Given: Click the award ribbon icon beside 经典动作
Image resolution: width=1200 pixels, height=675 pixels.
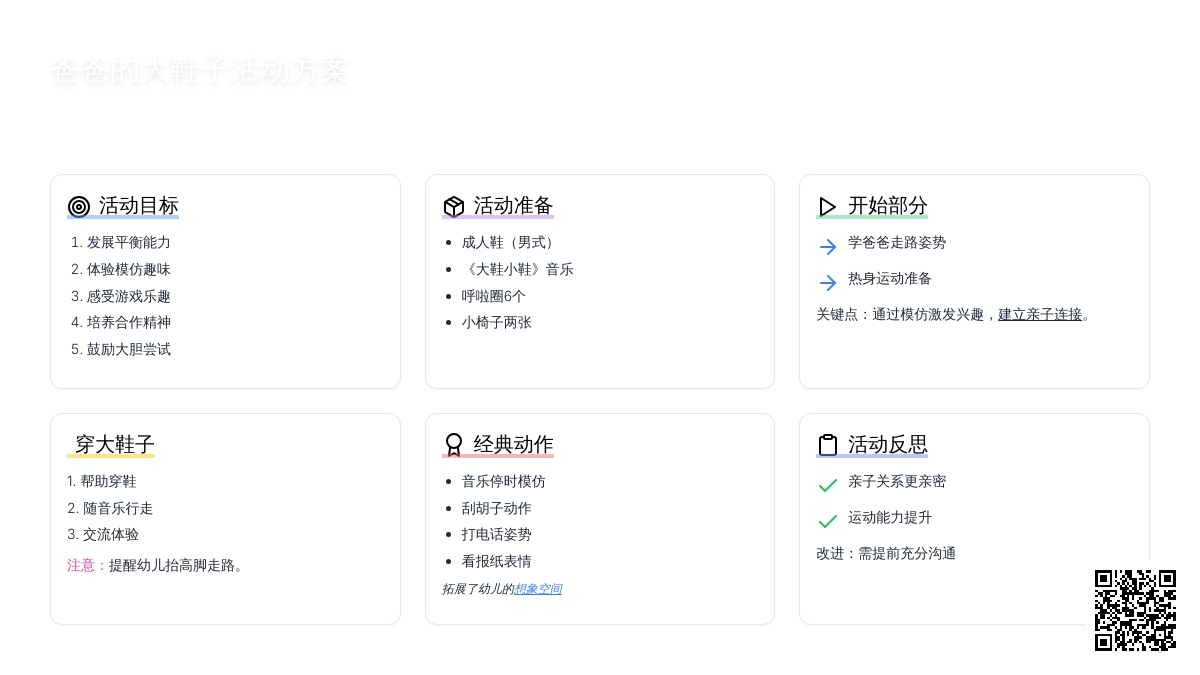Looking at the screenshot, I should 454,445.
